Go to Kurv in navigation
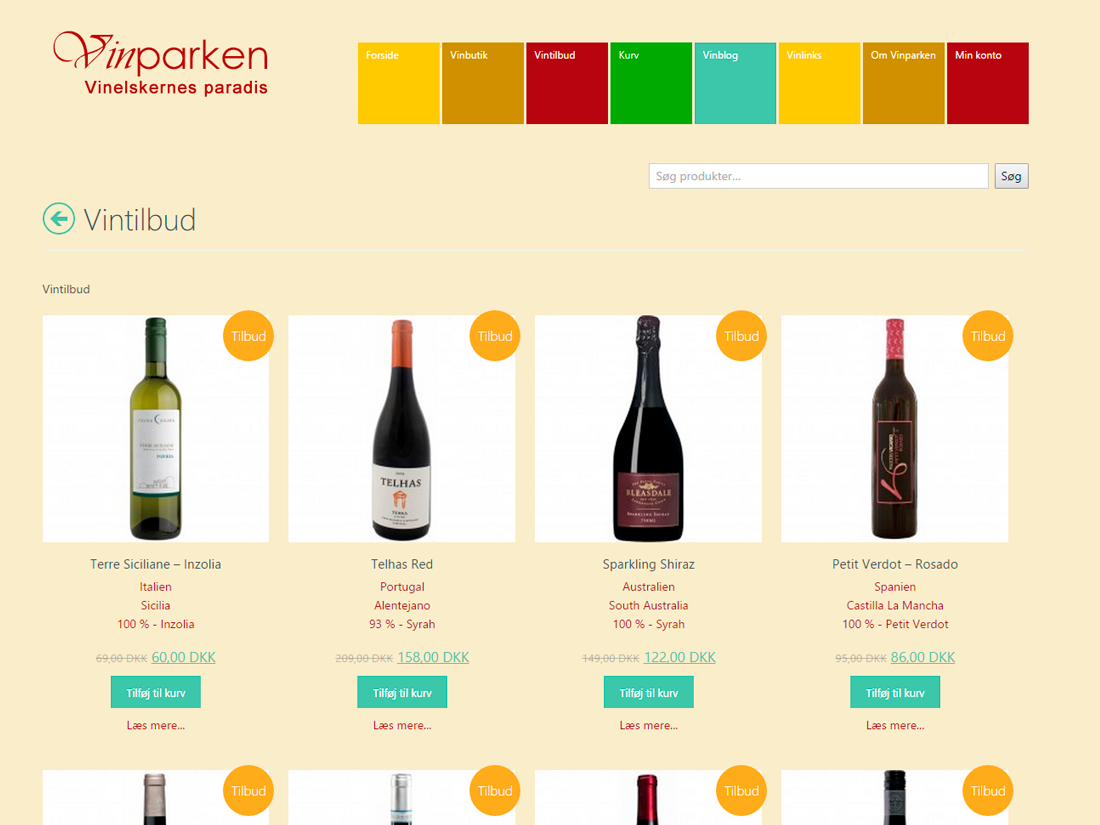The image size is (1100, 825). 651,83
